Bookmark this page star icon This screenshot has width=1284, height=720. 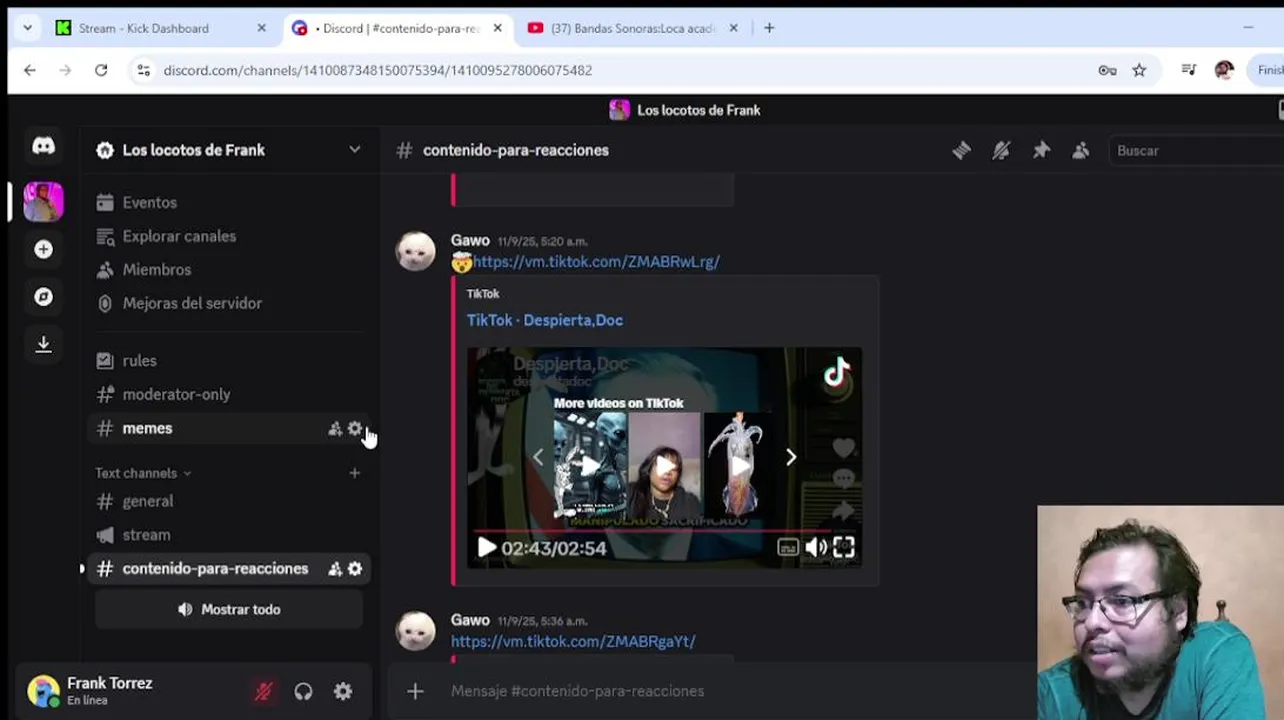point(1139,70)
